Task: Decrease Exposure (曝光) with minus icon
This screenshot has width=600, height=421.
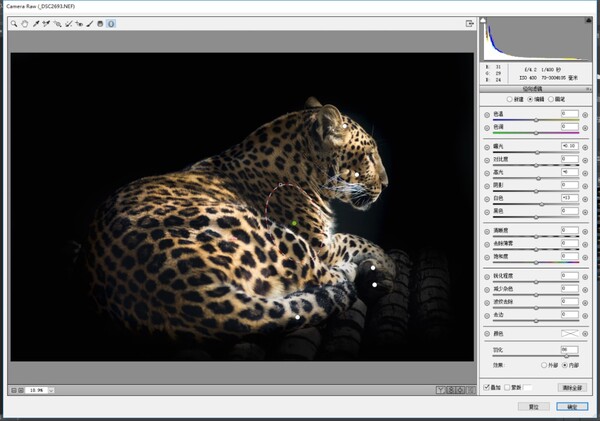Action: pos(487,147)
